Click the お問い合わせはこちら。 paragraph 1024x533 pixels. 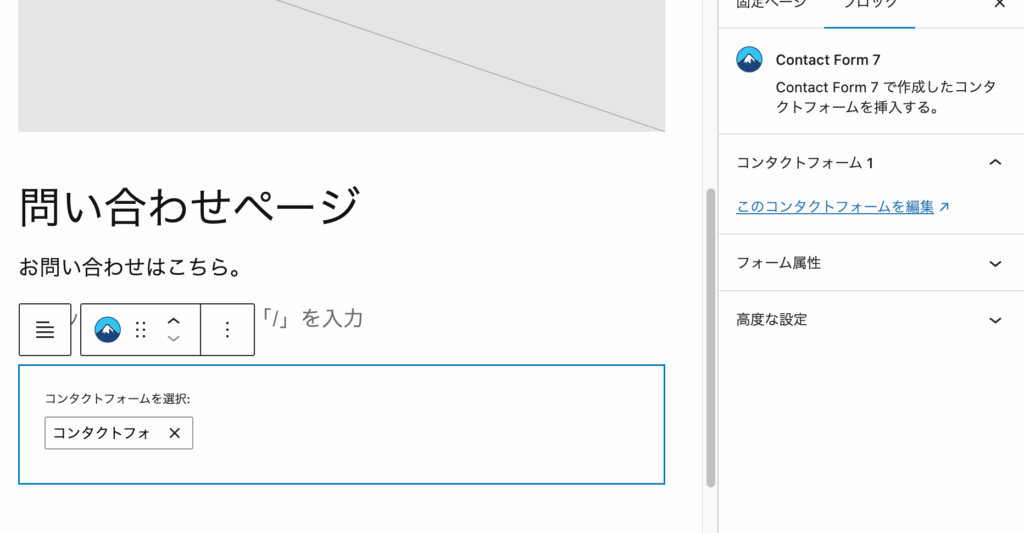pyautogui.click(x=133, y=268)
